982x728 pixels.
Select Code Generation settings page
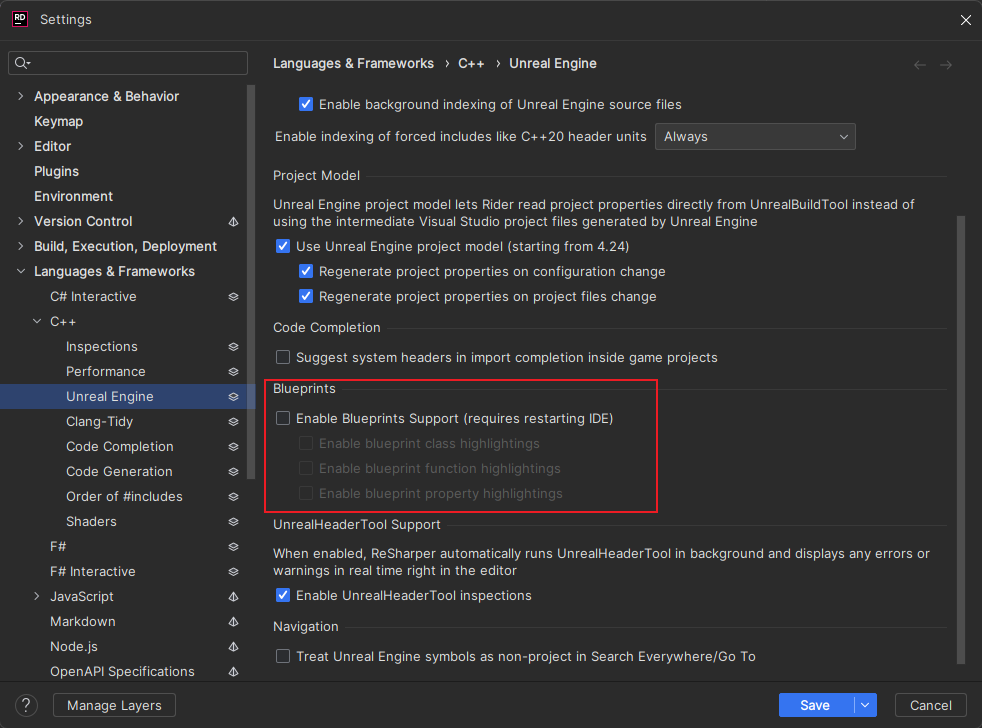coord(120,472)
